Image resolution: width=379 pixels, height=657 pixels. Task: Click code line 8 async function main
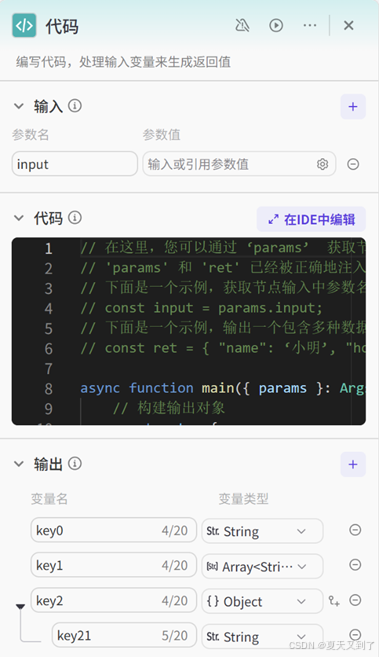pos(222,388)
